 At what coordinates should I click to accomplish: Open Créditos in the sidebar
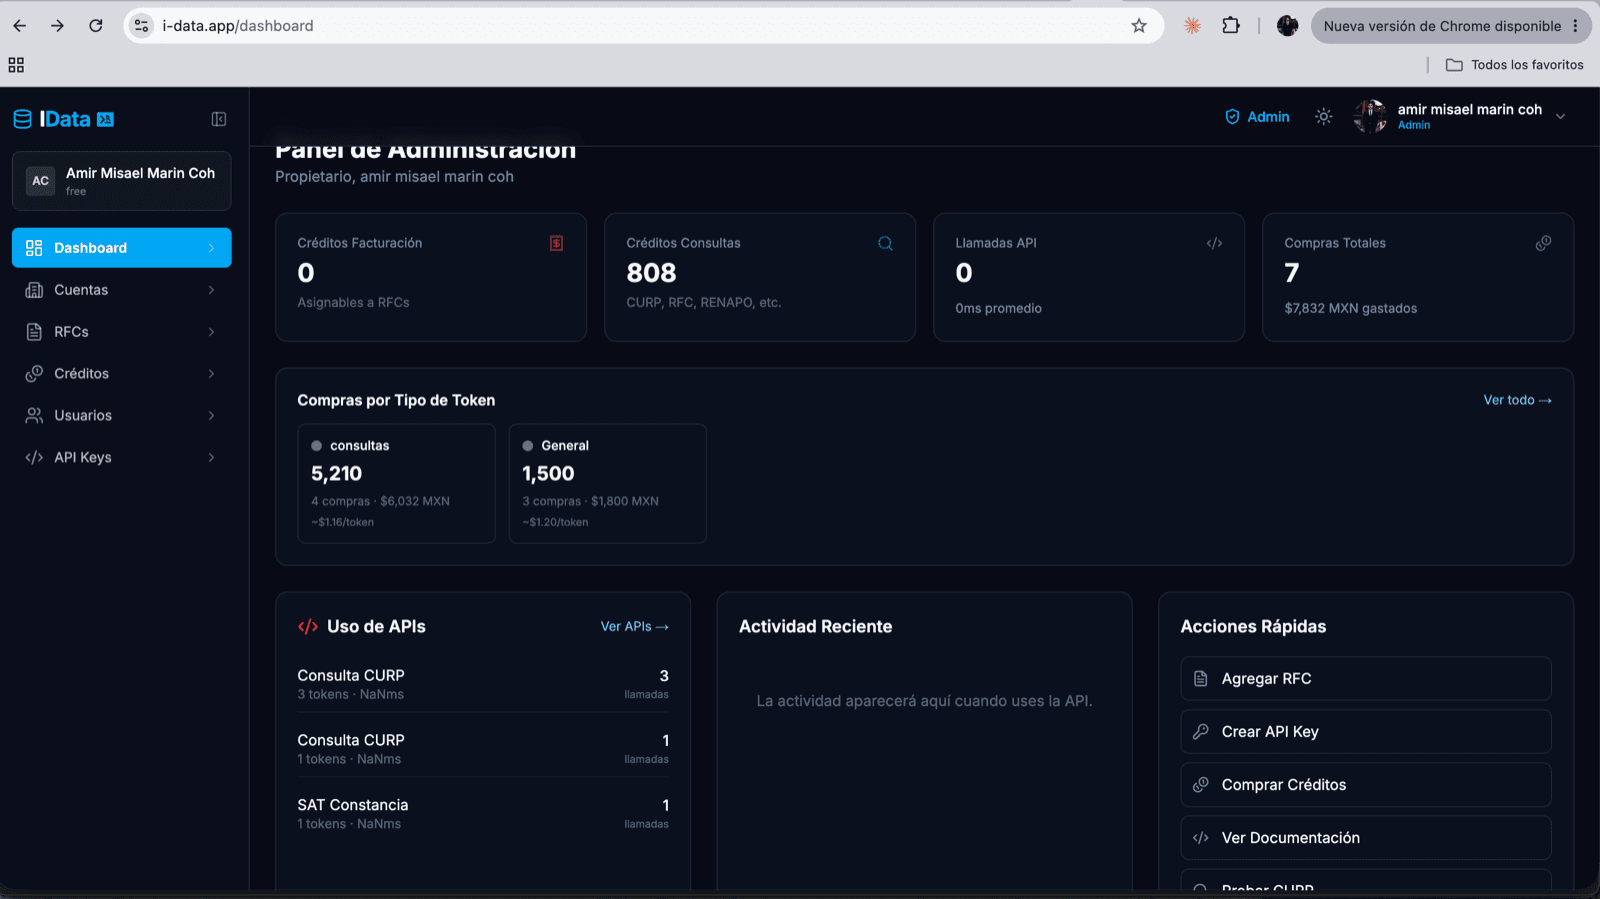click(x=122, y=374)
